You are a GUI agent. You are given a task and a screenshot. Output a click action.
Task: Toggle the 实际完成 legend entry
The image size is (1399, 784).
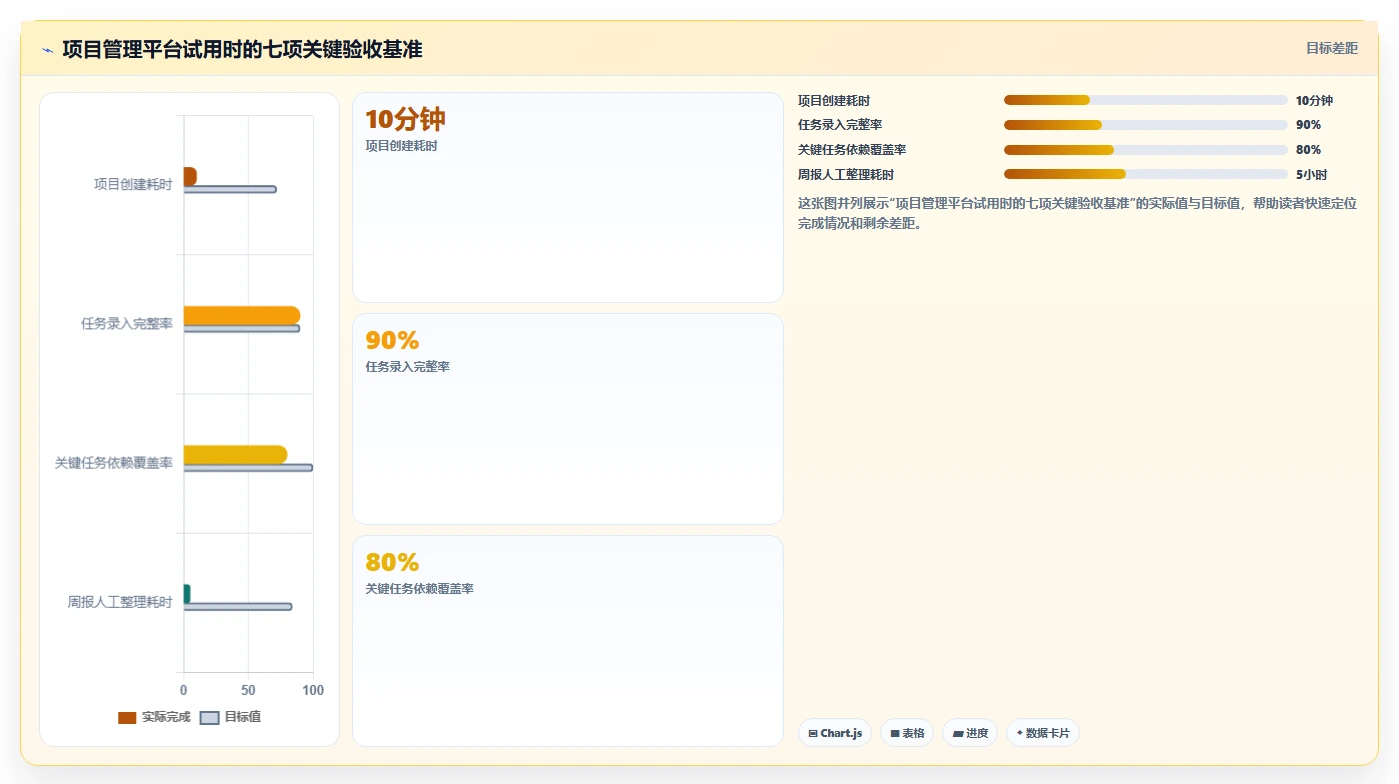tap(154, 717)
